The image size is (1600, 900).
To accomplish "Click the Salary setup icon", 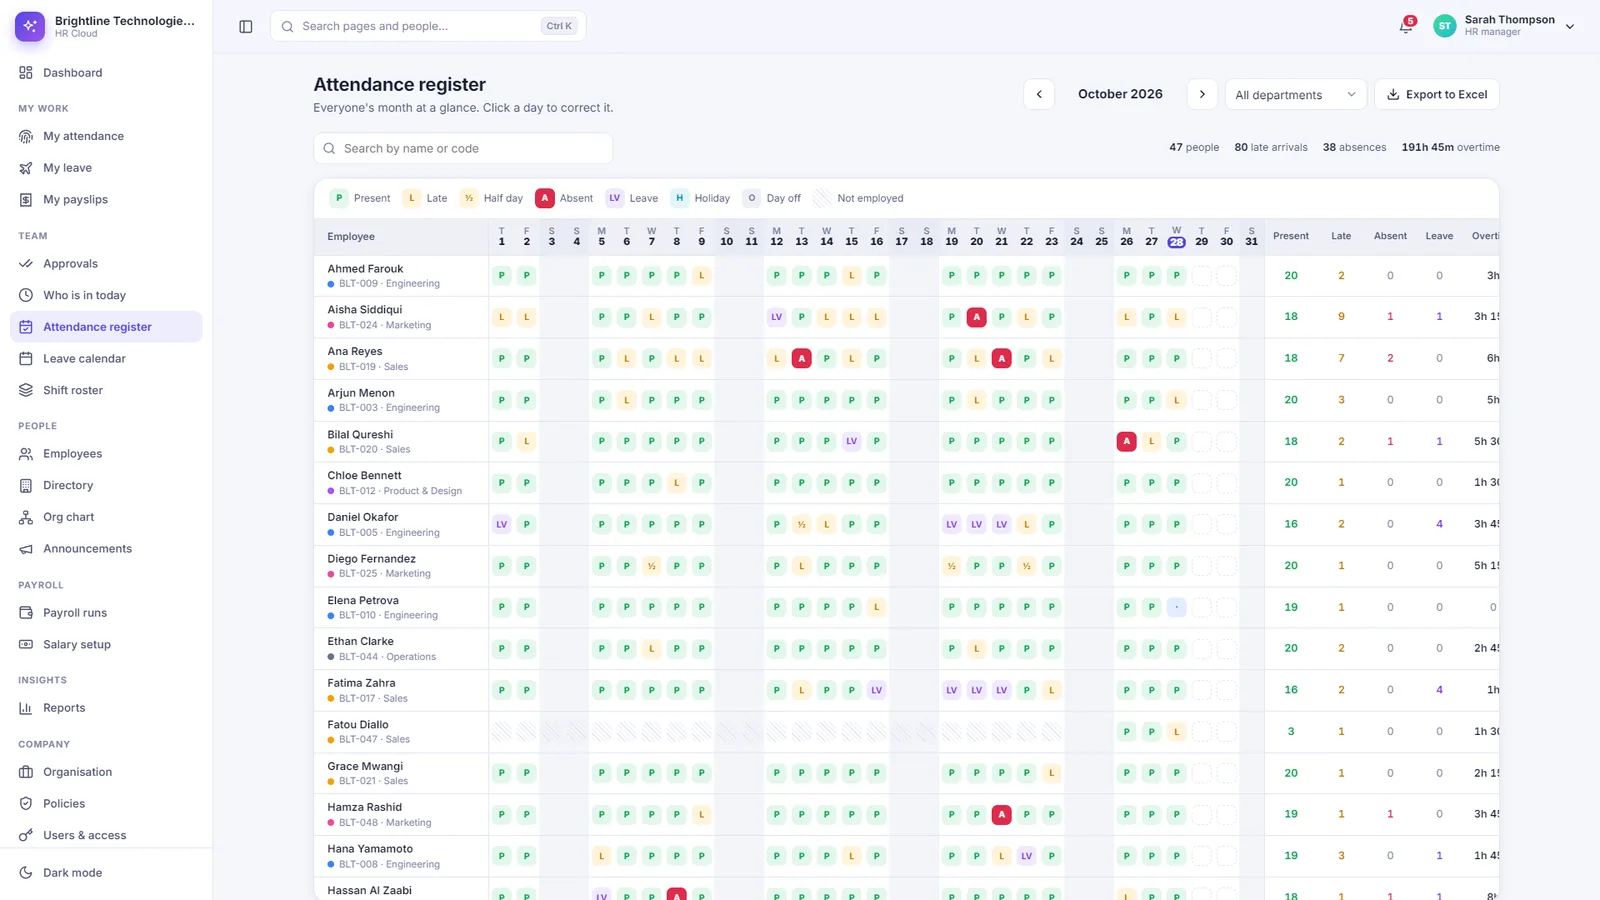I will (x=26, y=645).
